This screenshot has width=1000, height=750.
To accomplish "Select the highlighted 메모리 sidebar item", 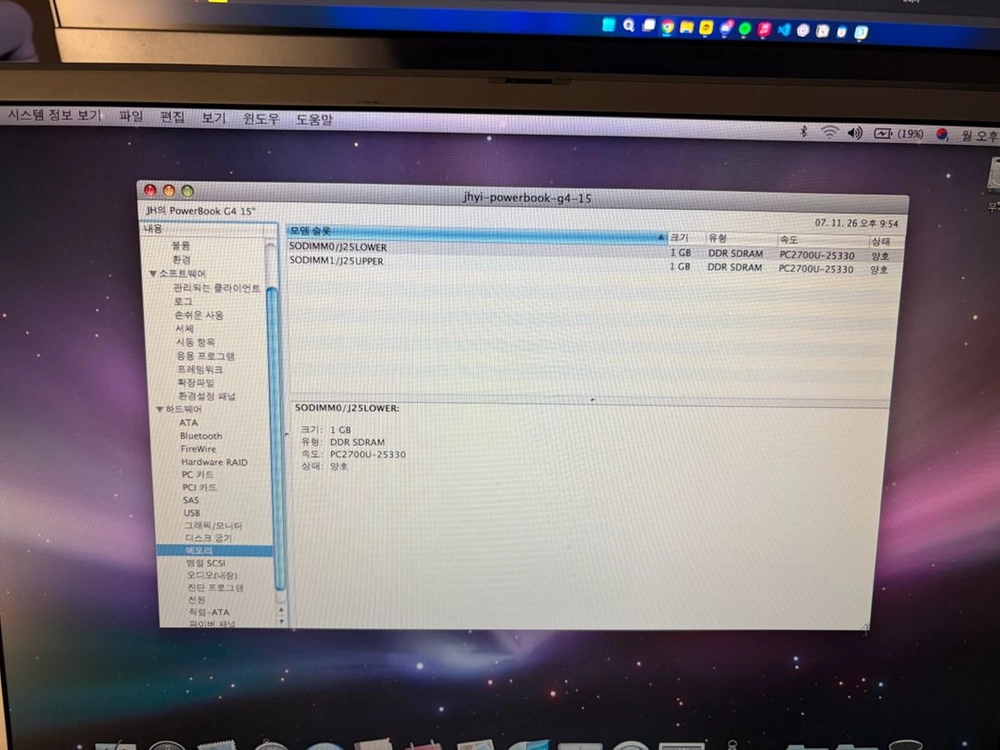I will coord(215,550).
